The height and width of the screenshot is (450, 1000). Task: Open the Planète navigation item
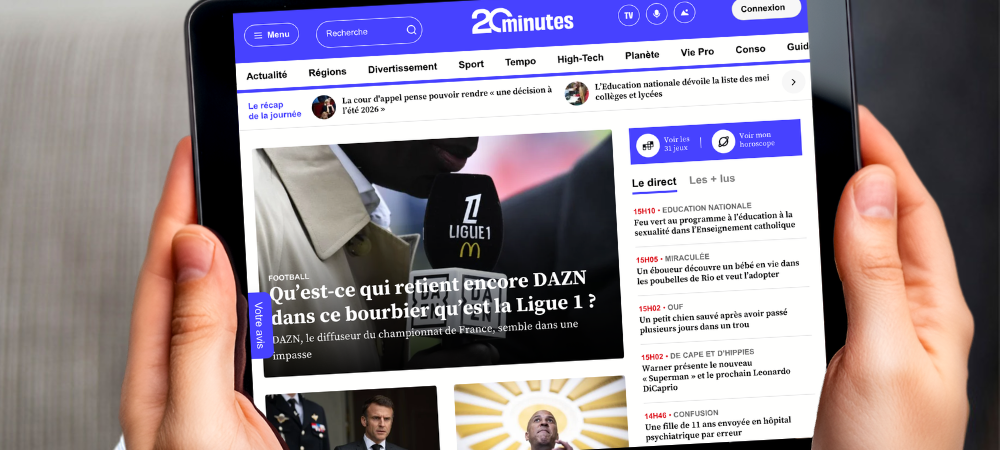click(x=642, y=55)
